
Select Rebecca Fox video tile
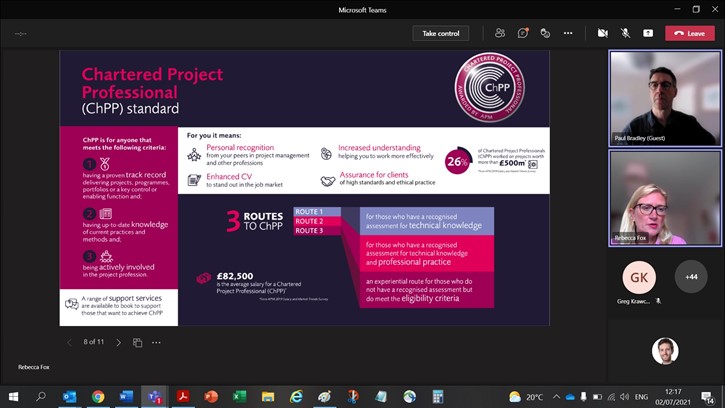pos(665,198)
